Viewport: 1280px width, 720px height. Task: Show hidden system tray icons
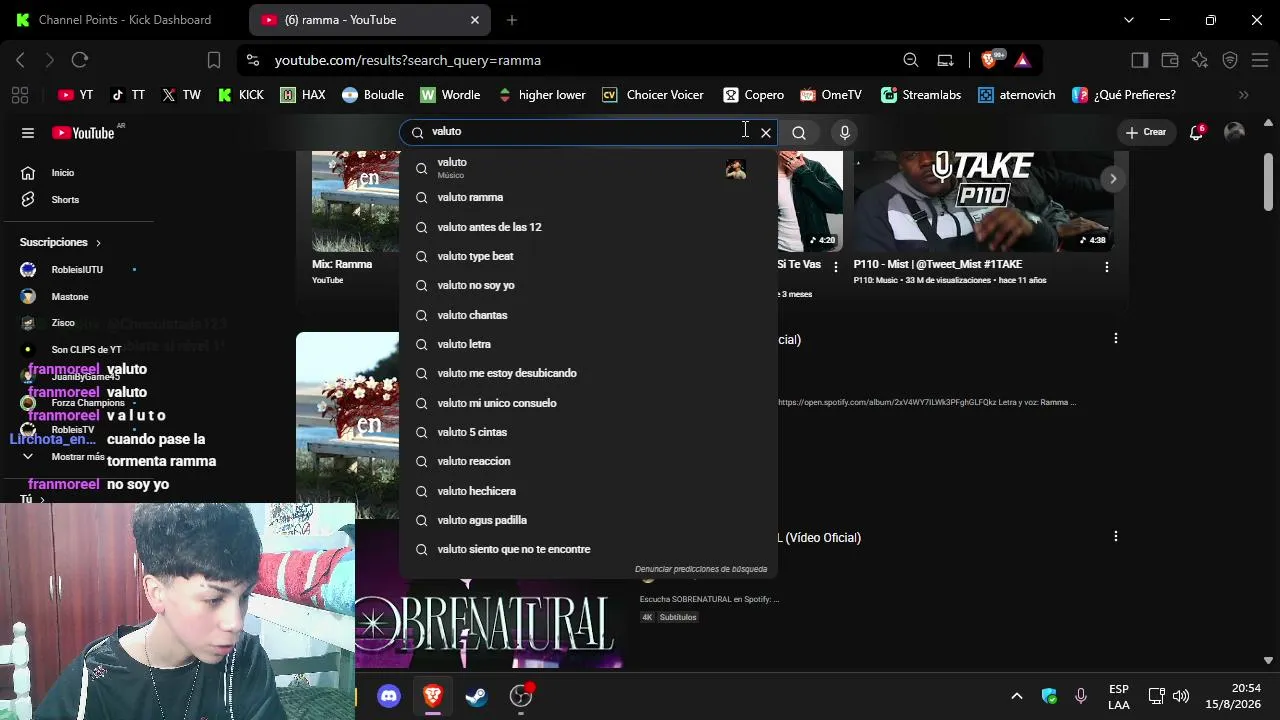[1017, 696]
